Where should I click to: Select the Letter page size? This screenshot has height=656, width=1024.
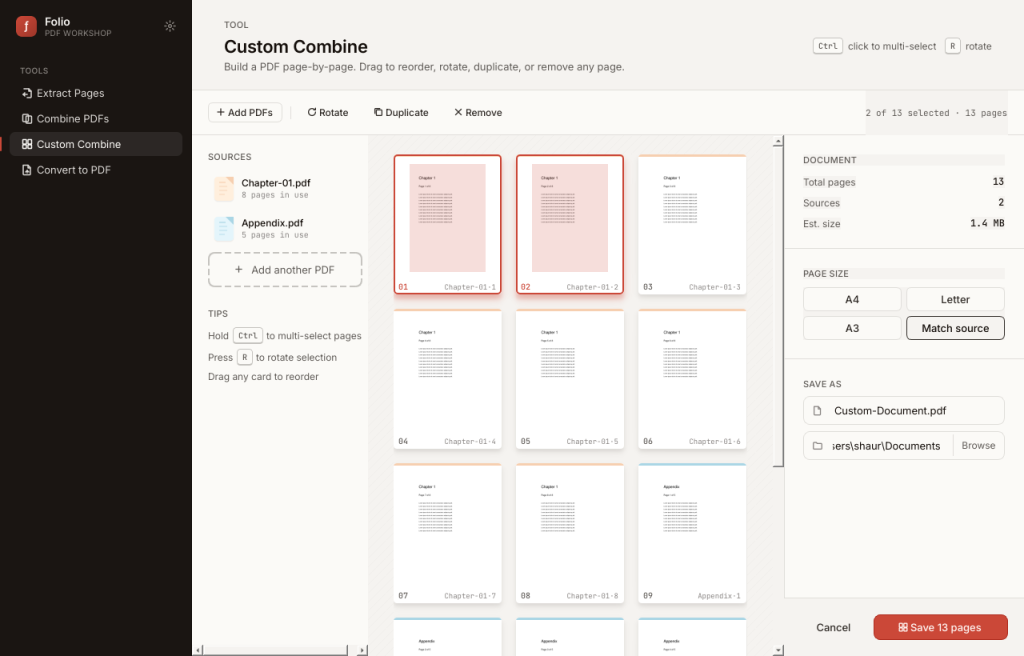pos(955,299)
